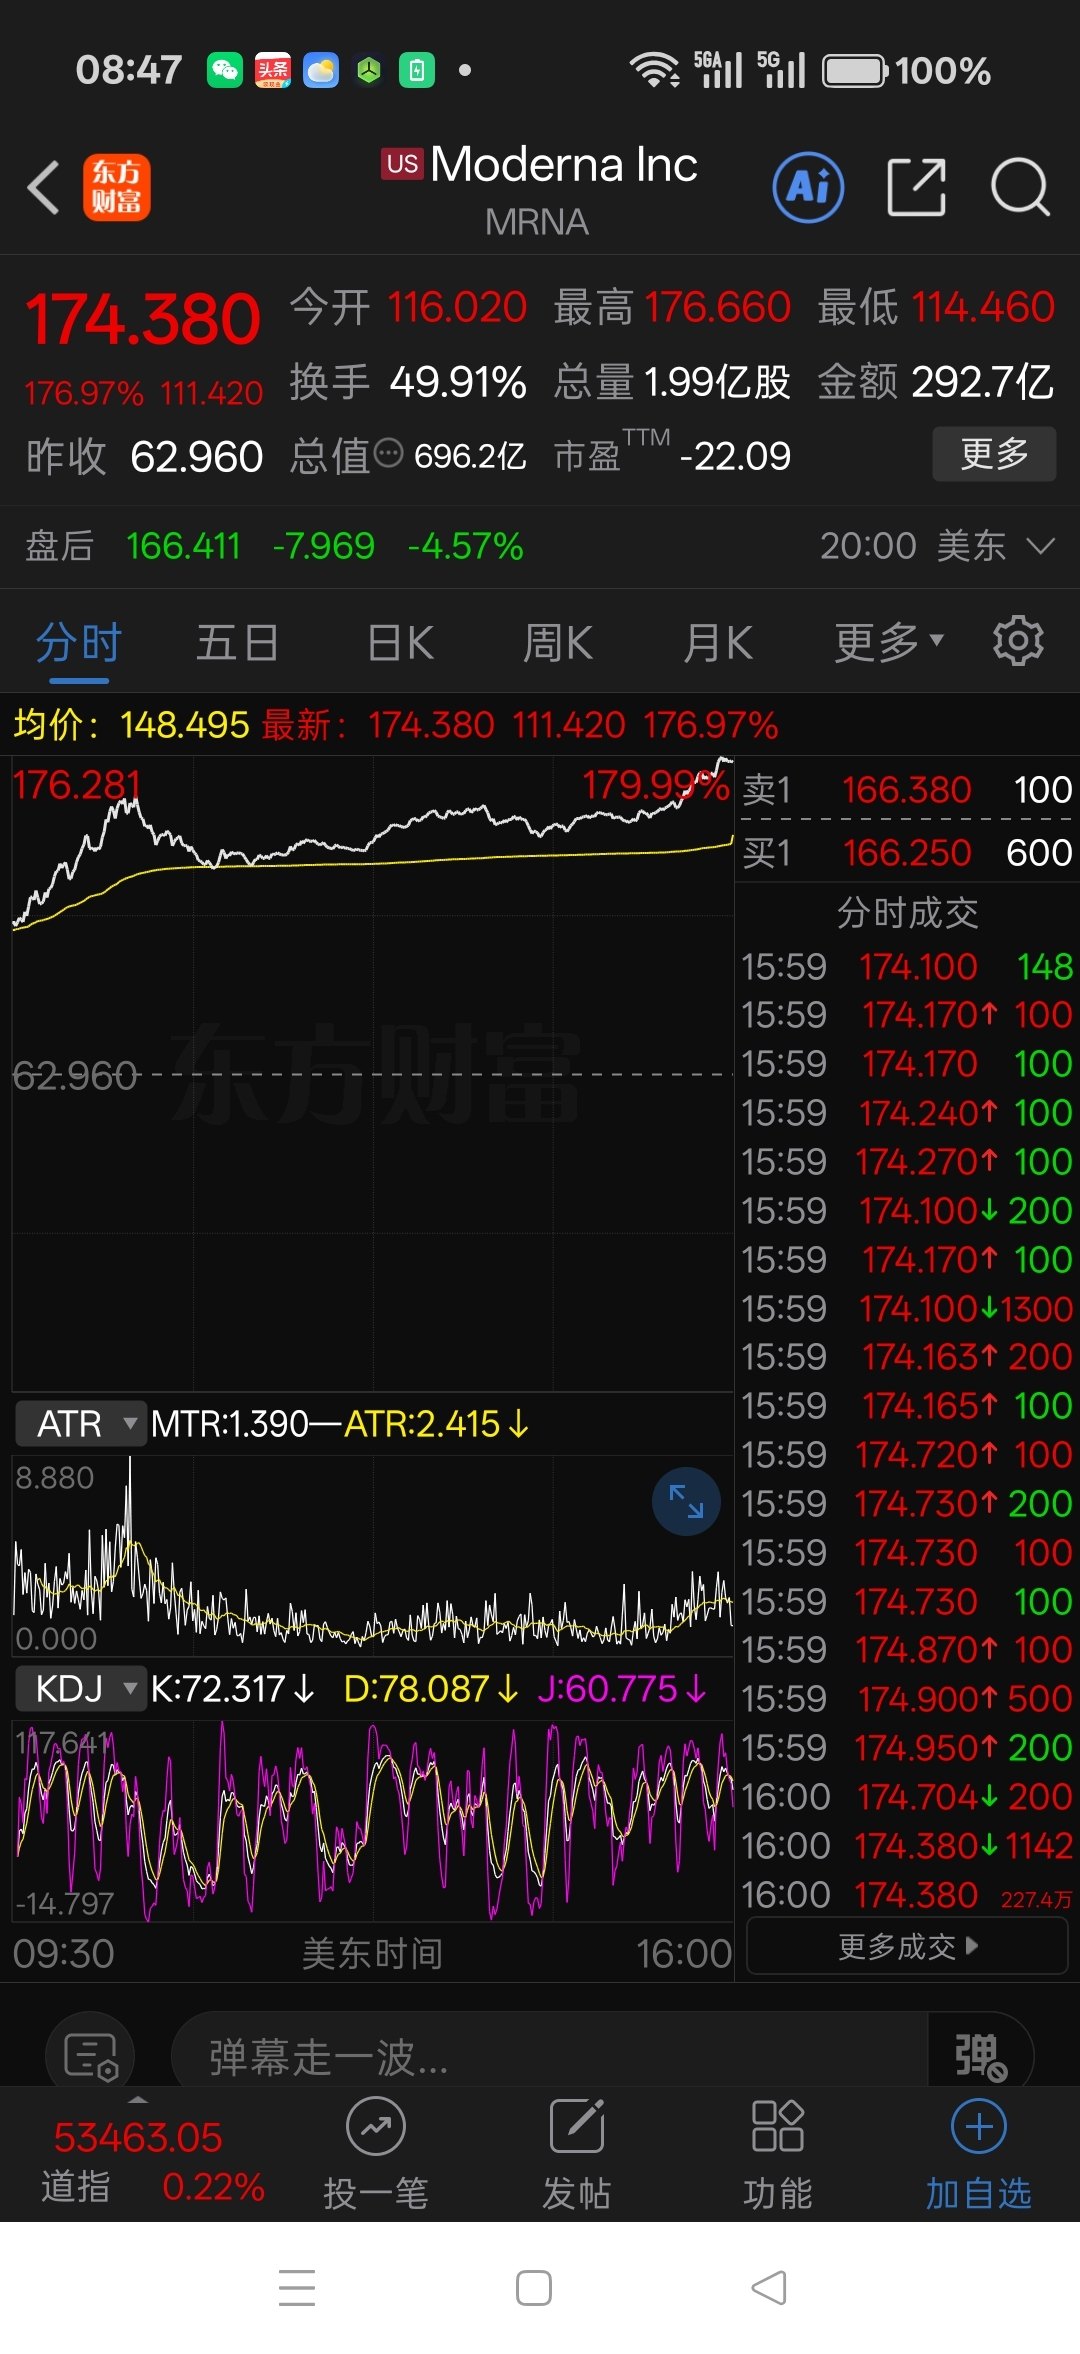Tap the Moderna Inc title
1080x2354 pixels.
(x=564, y=165)
